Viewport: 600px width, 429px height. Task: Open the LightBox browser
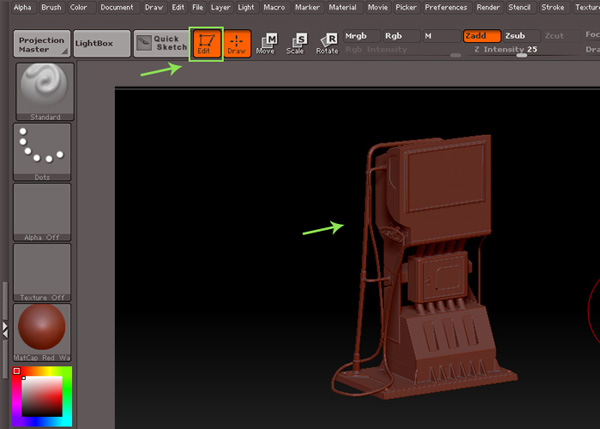(102, 44)
